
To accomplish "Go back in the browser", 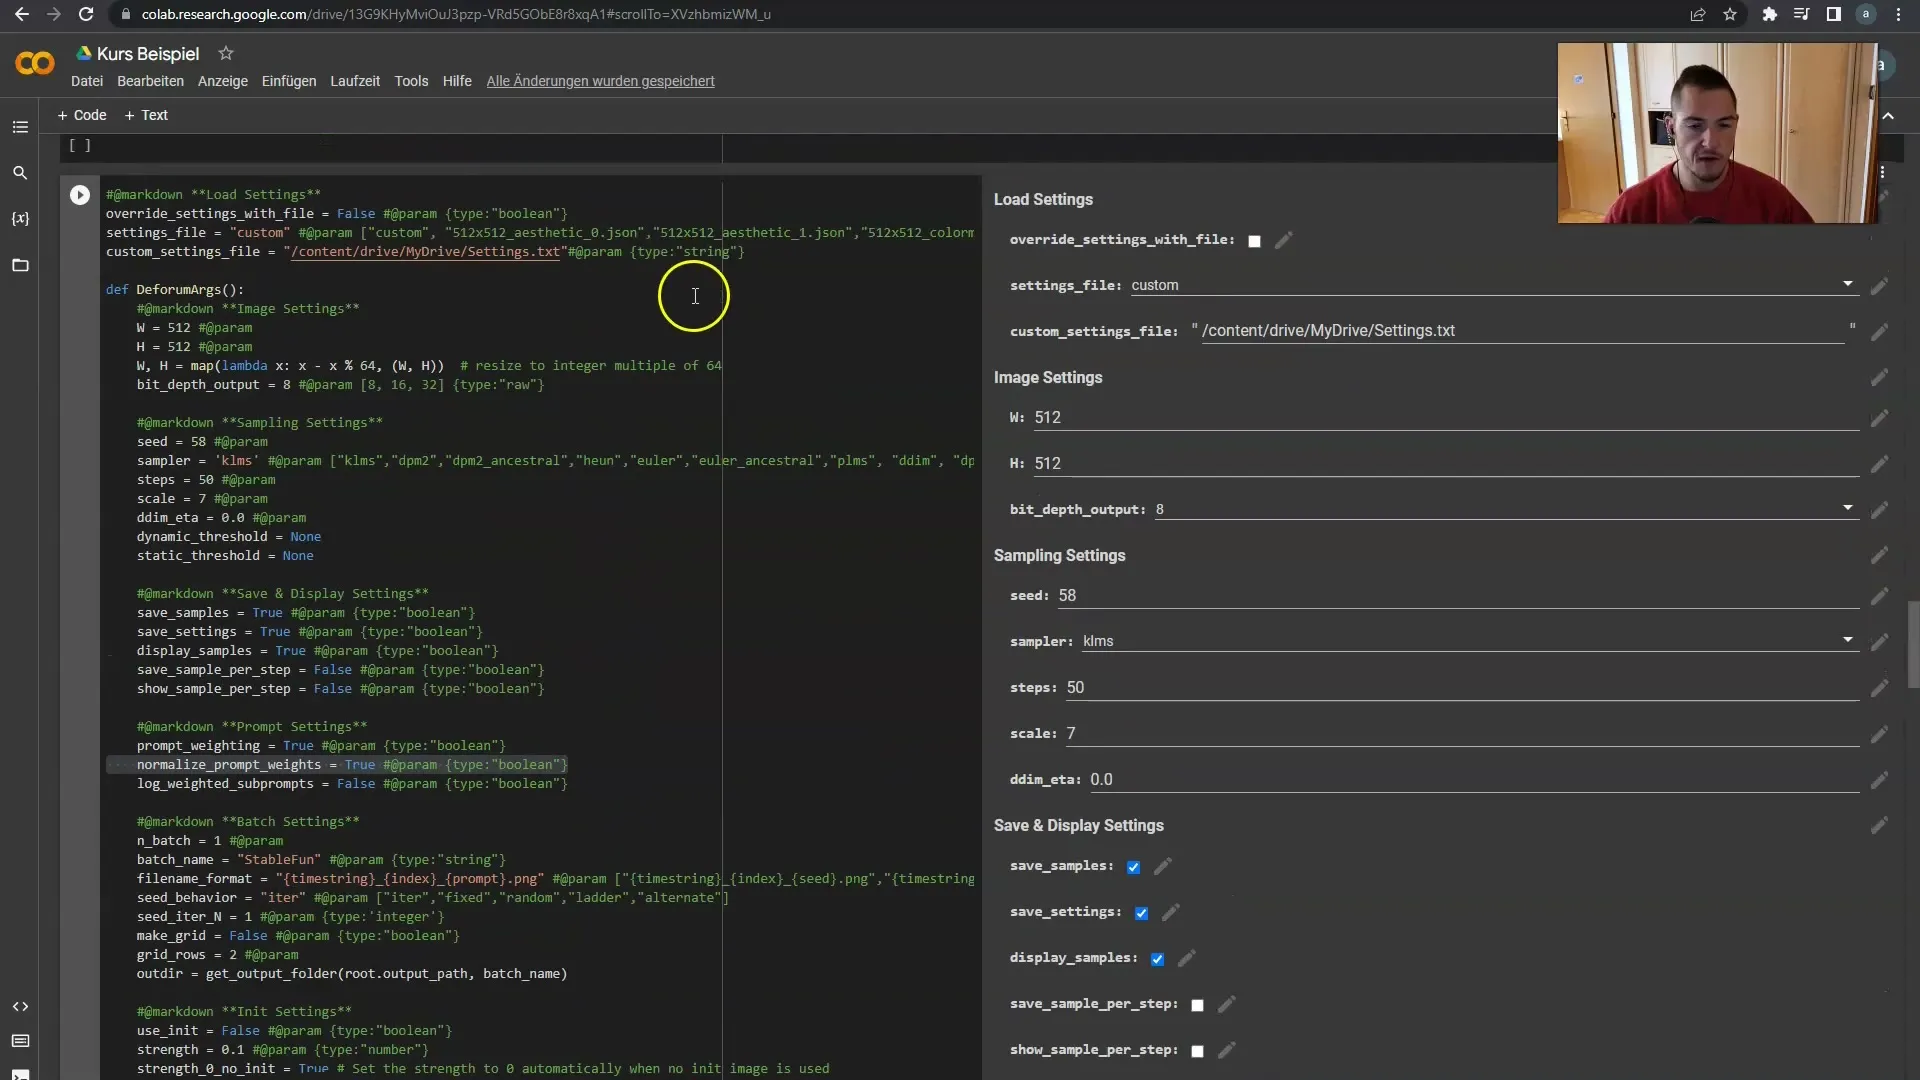I will point(21,14).
